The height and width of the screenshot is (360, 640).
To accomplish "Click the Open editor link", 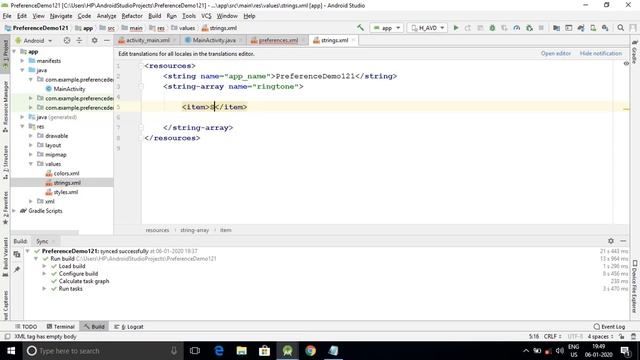I will 556,53.
